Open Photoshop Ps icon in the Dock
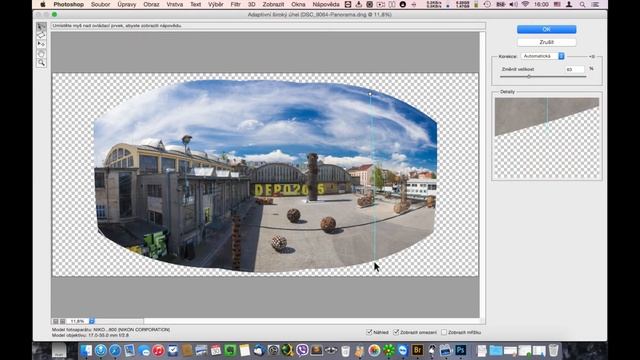The height and width of the screenshot is (360, 640). pyautogui.click(x=461, y=350)
